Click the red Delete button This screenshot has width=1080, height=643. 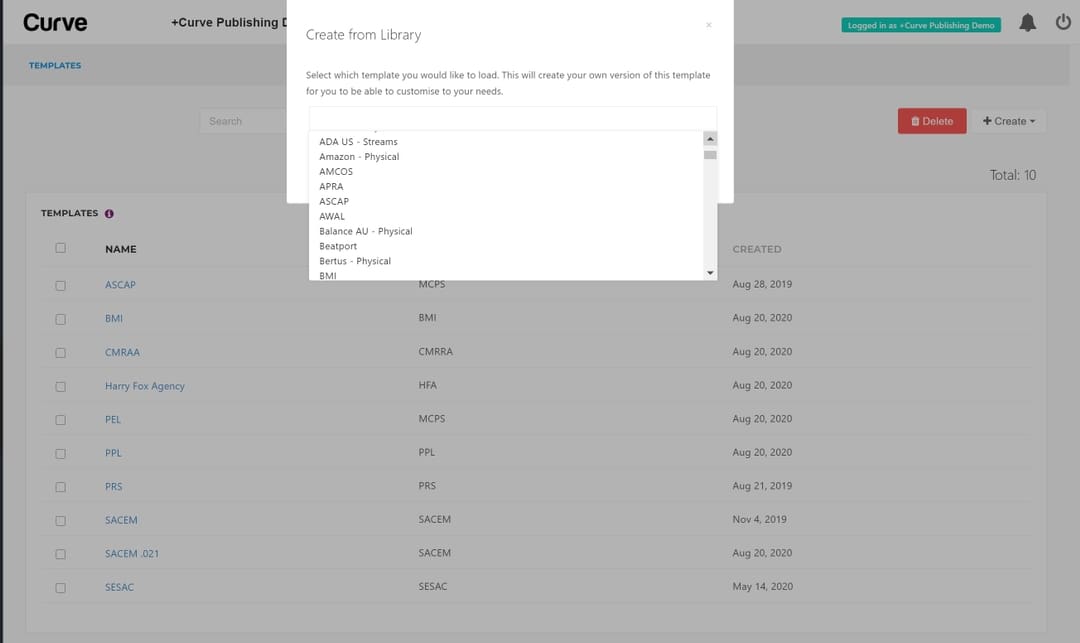coord(931,120)
